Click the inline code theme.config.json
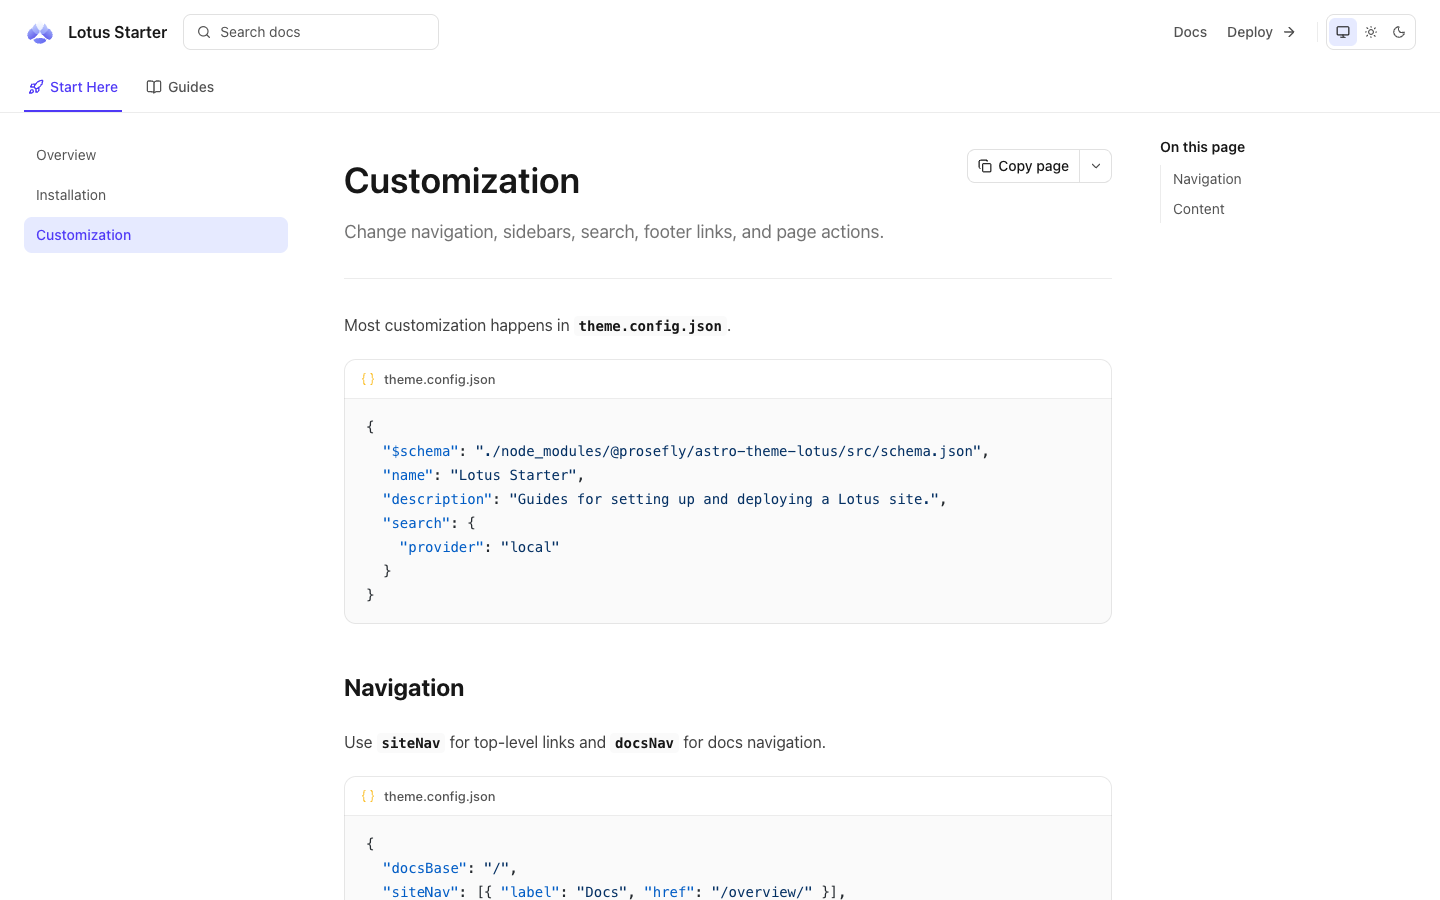The image size is (1440, 900). point(650,326)
